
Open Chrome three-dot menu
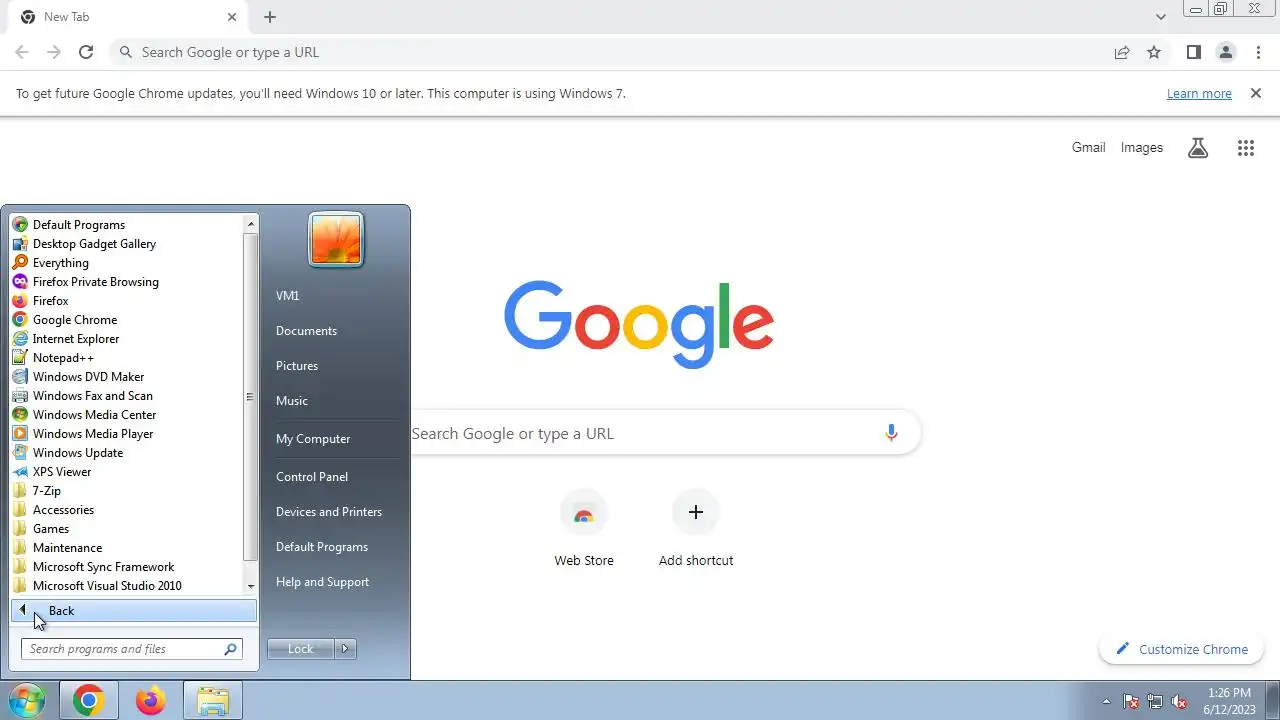coord(1258,52)
